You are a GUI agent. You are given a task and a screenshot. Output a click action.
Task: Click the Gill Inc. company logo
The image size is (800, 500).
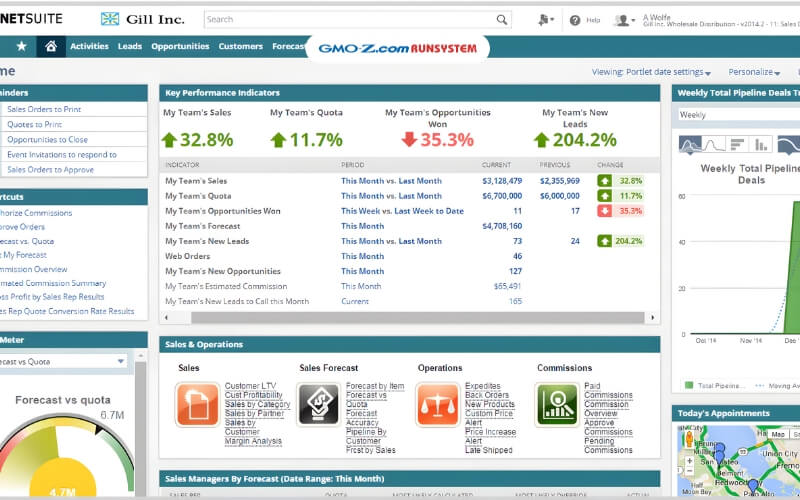pos(142,19)
